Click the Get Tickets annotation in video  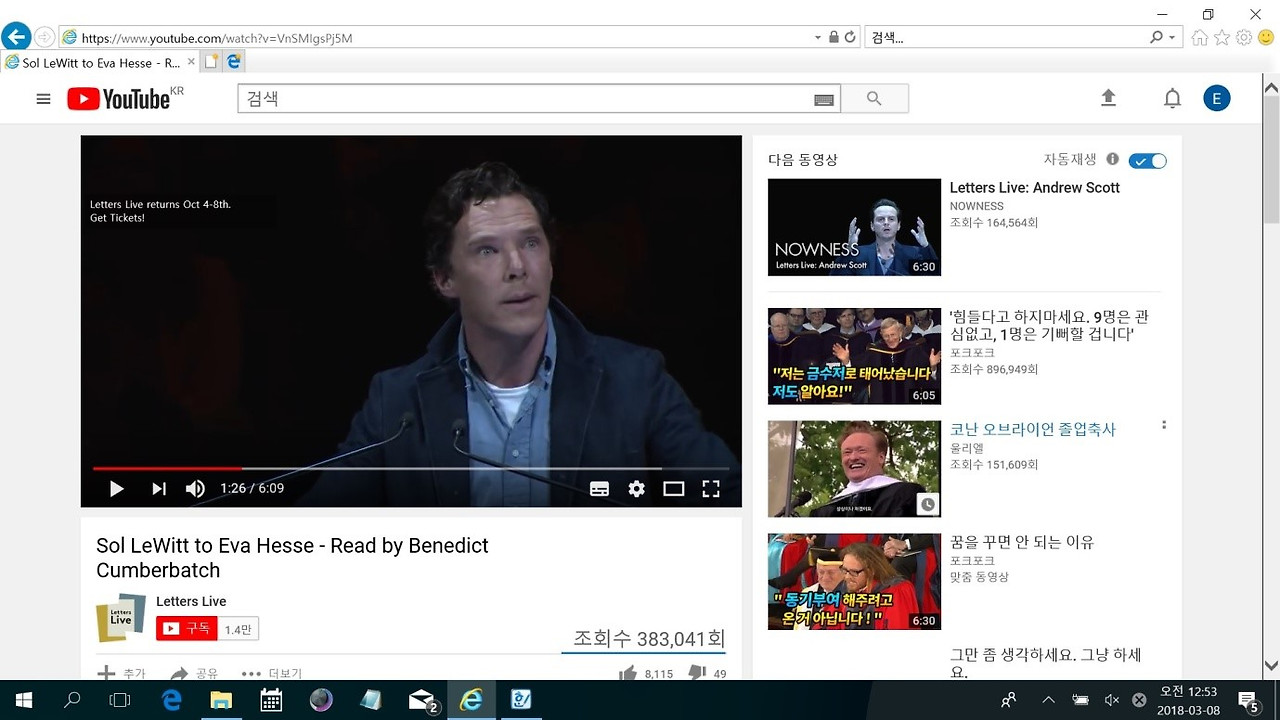[x=117, y=218]
